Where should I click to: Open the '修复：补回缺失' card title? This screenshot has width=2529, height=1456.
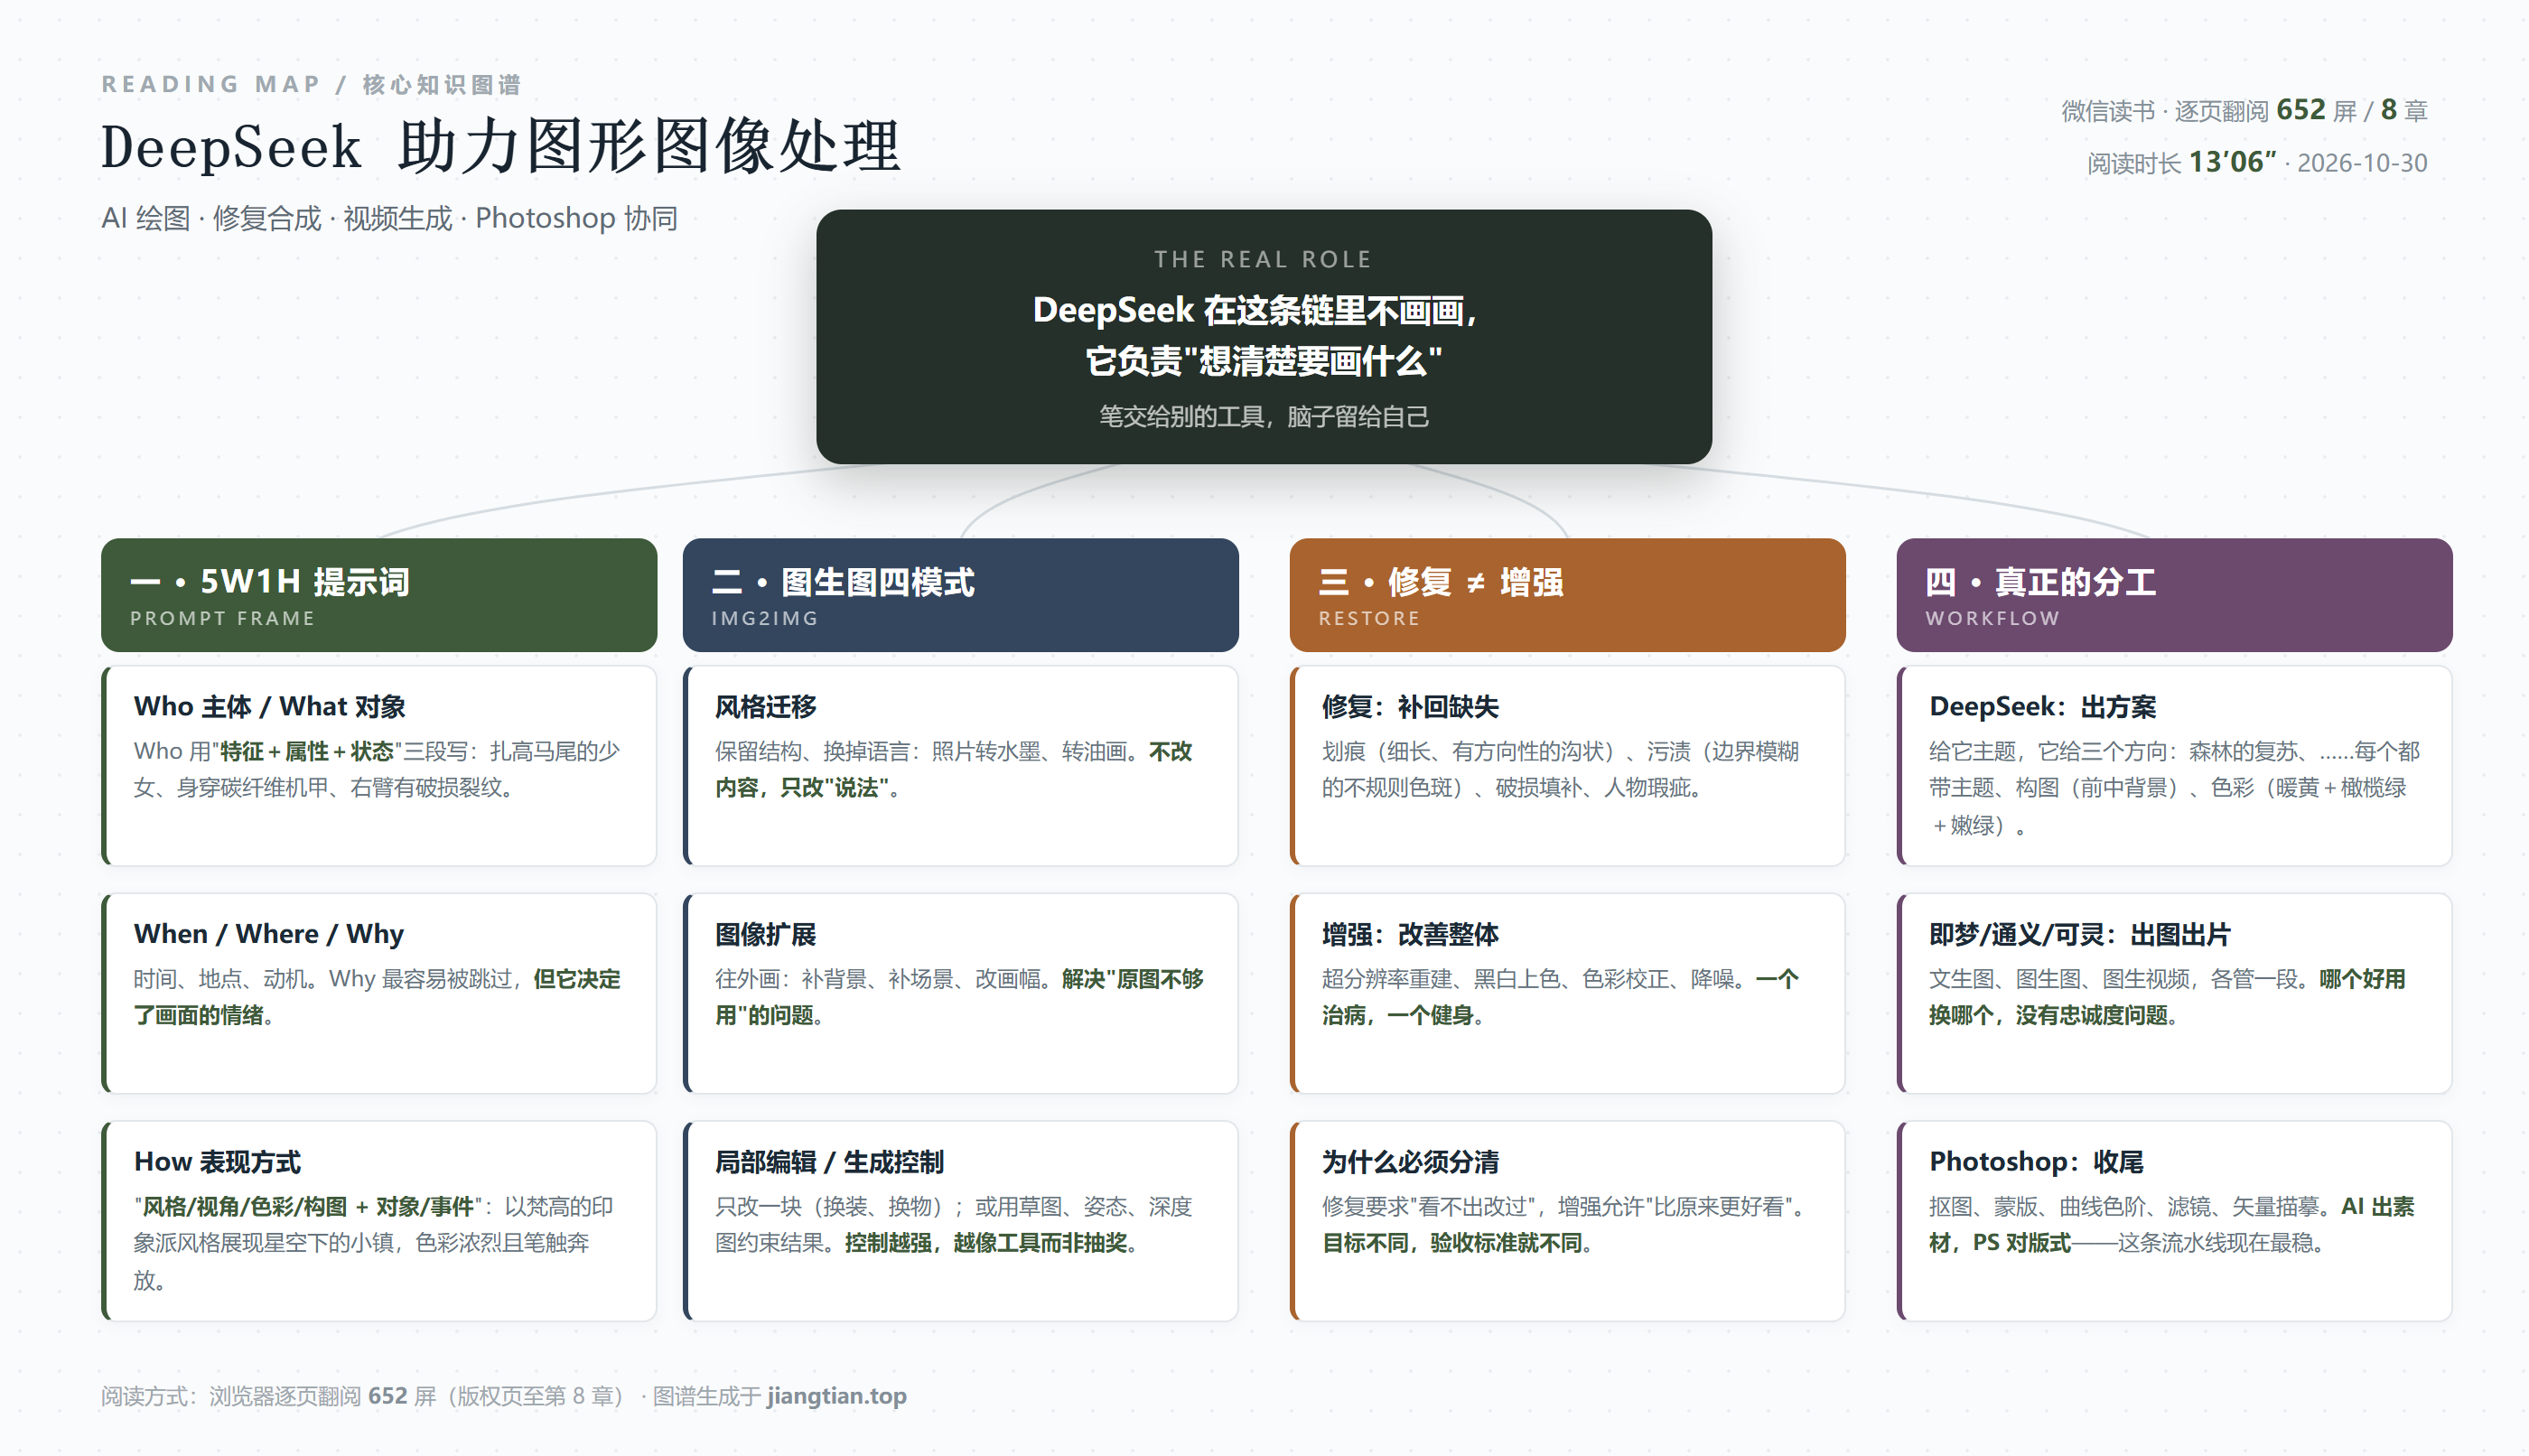1410,707
